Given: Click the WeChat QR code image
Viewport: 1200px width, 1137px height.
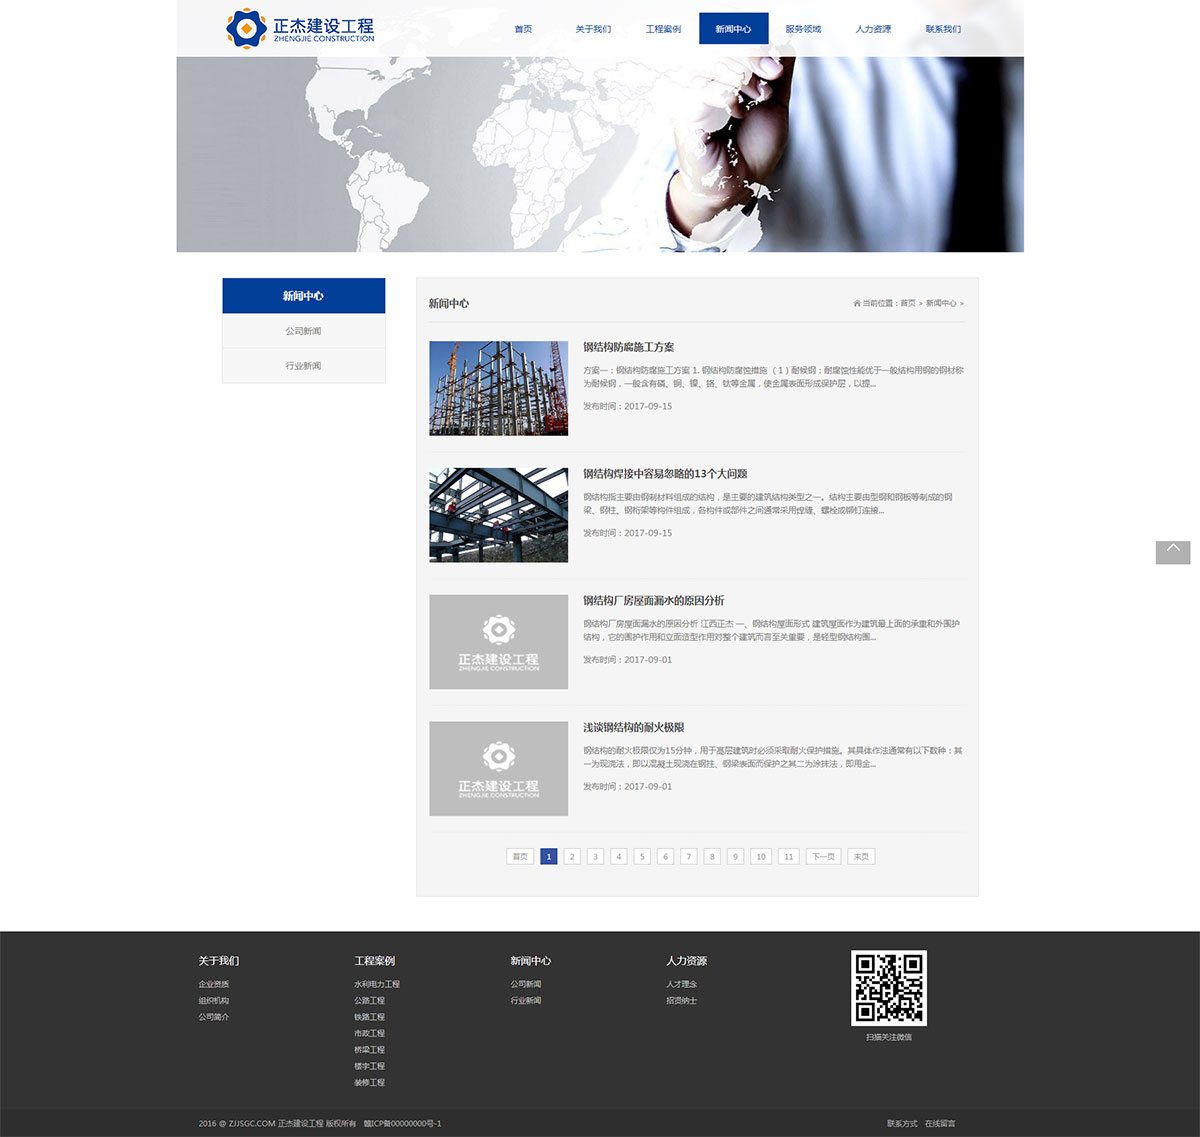Looking at the screenshot, I should [x=889, y=988].
